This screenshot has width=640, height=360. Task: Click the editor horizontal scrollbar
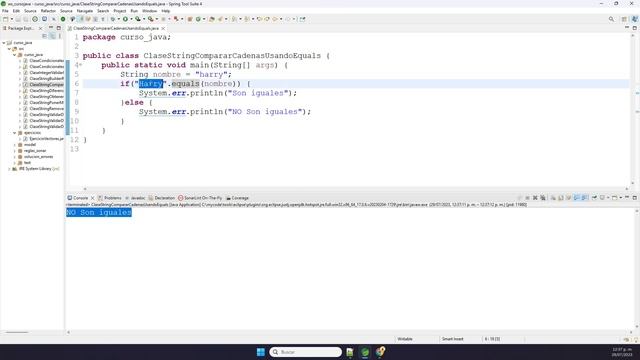[355, 189]
